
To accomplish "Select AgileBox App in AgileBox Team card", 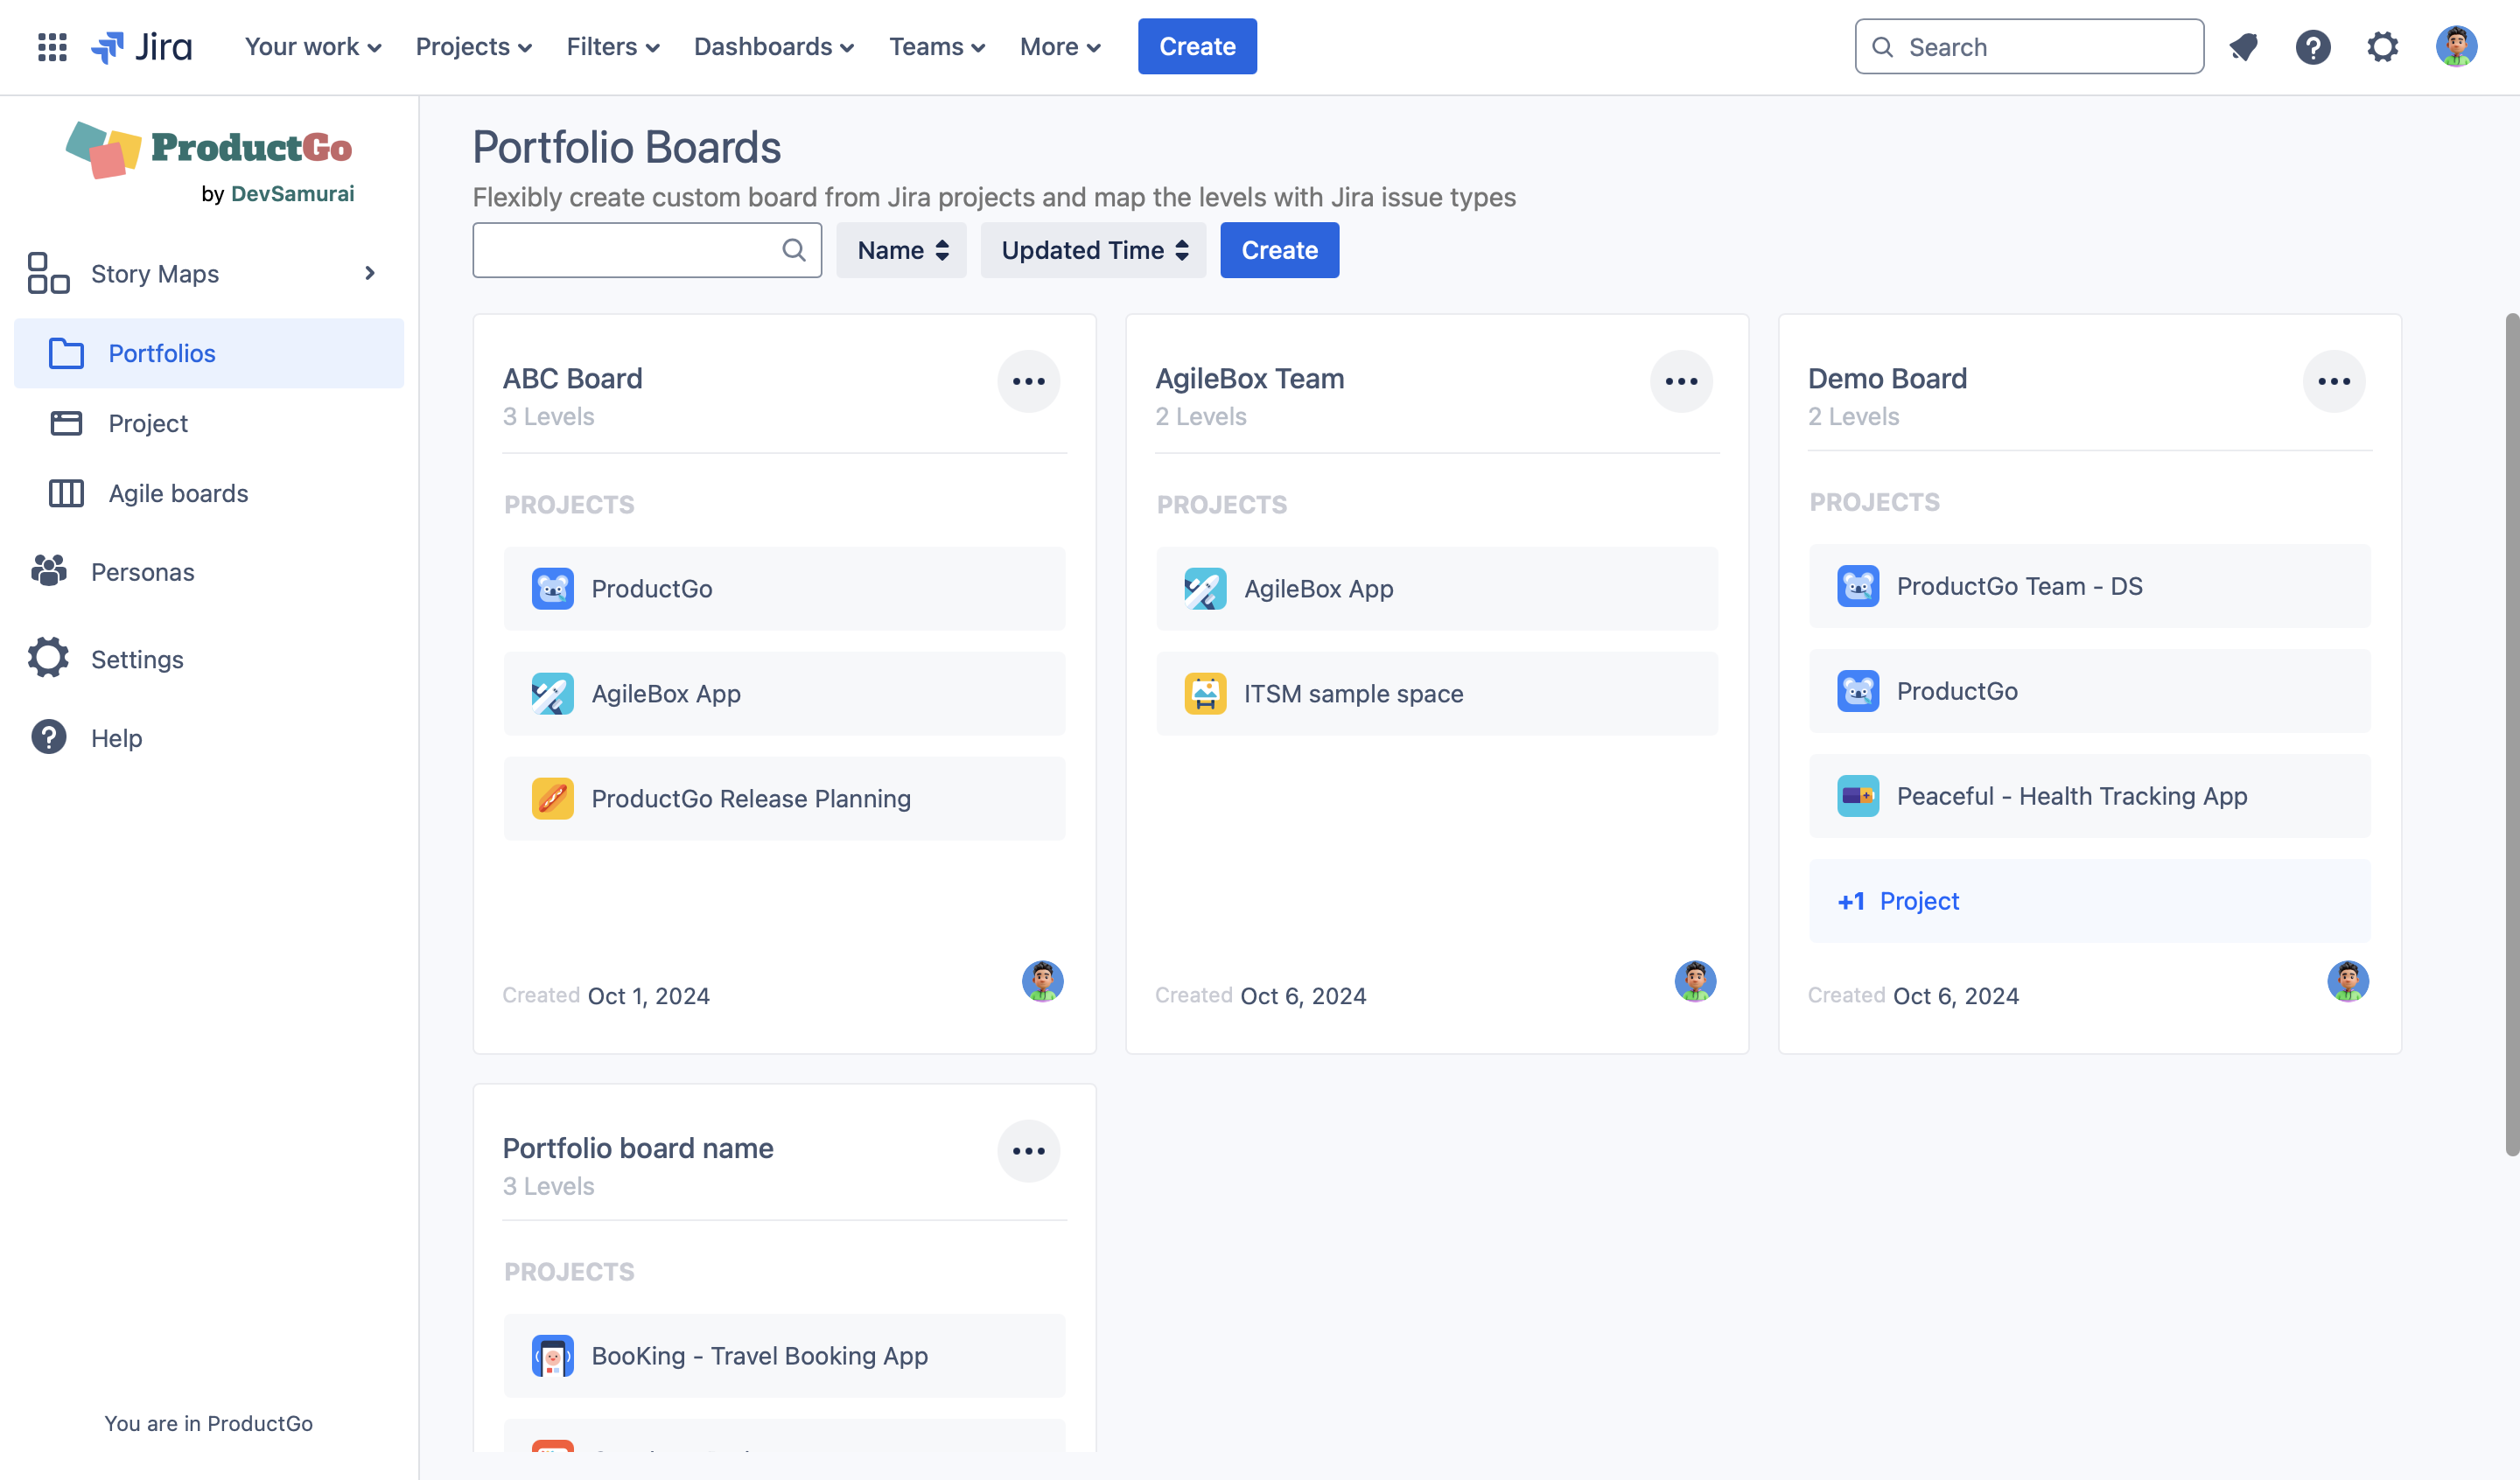I will pyautogui.click(x=1437, y=589).
